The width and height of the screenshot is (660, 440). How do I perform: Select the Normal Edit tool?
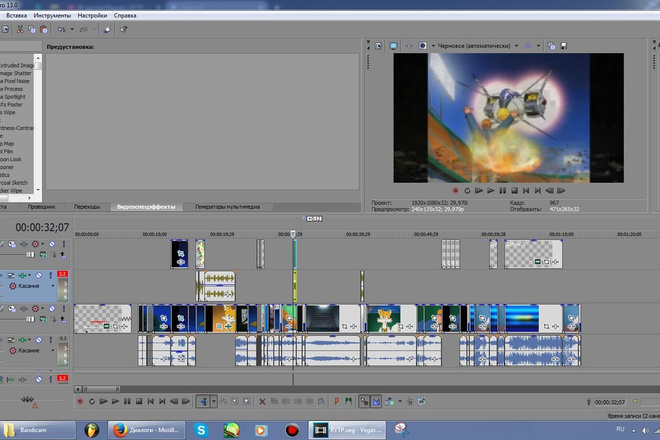tap(203, 402)
